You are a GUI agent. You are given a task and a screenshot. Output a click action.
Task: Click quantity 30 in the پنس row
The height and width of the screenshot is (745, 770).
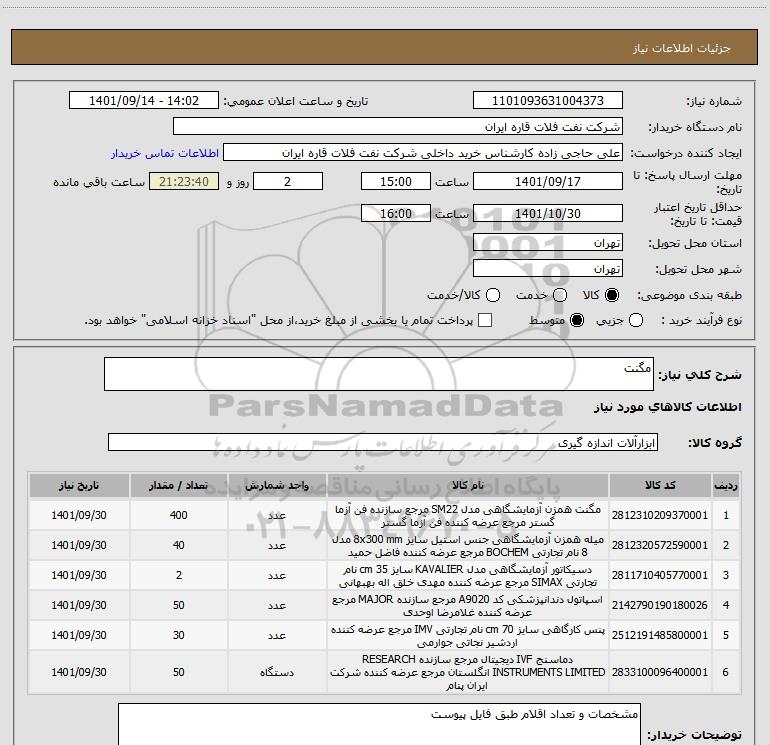tap(179, 635)
